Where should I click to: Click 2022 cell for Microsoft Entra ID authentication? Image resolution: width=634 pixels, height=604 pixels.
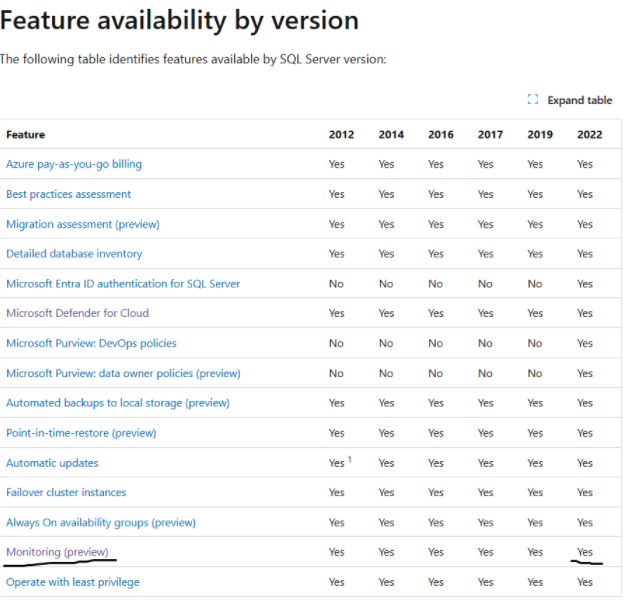pos(585,284)
